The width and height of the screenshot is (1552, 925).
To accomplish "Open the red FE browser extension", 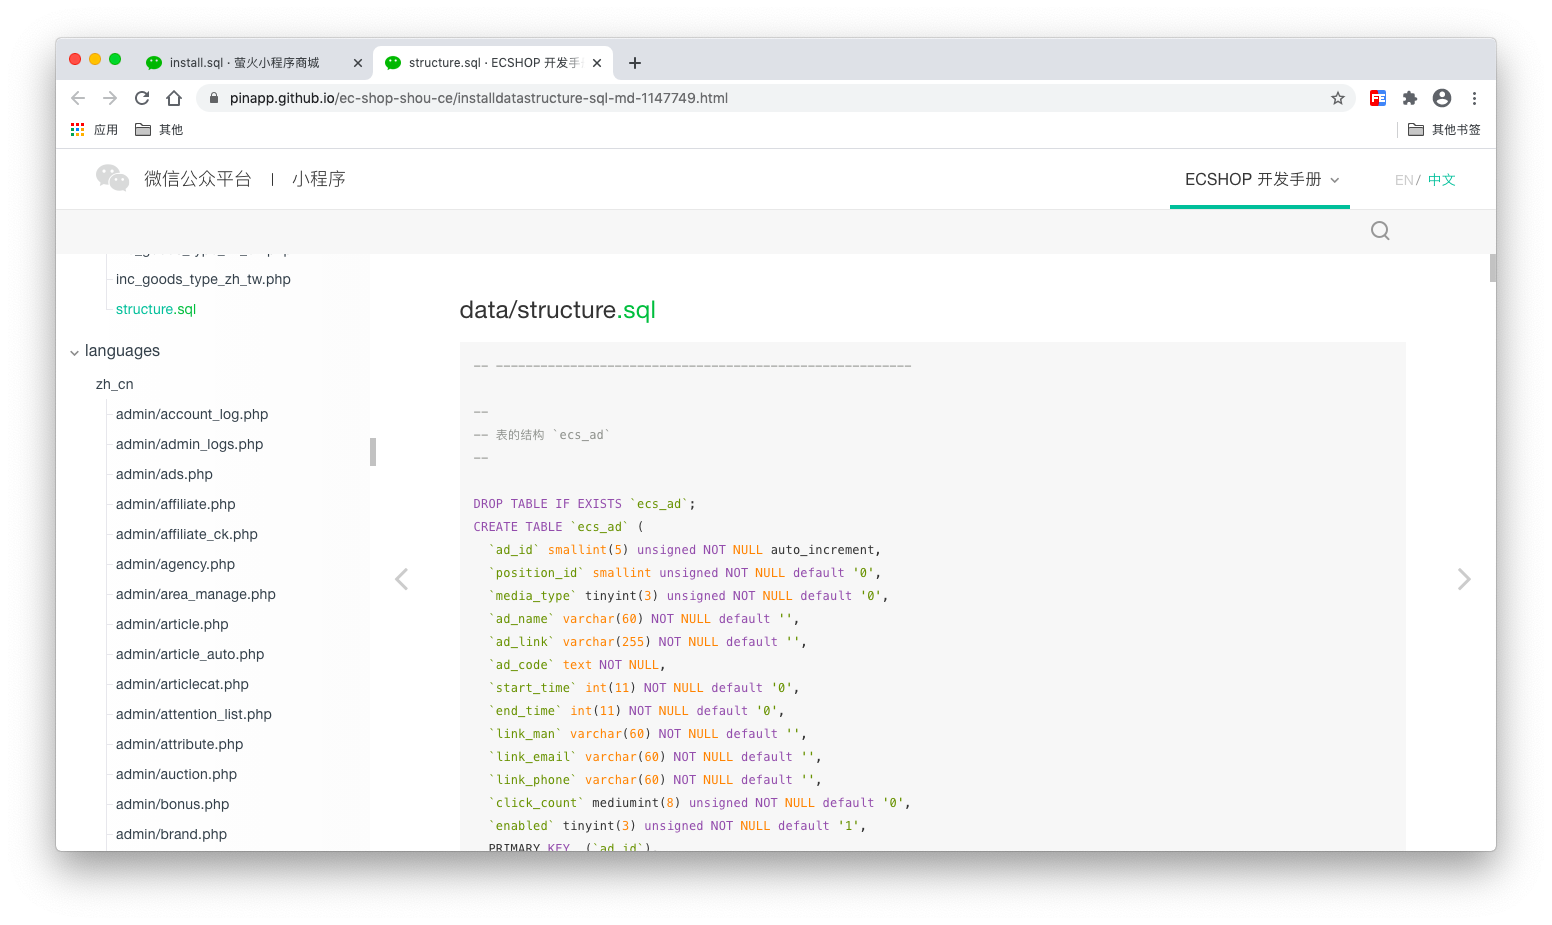I will click(x=1378, y=98).
